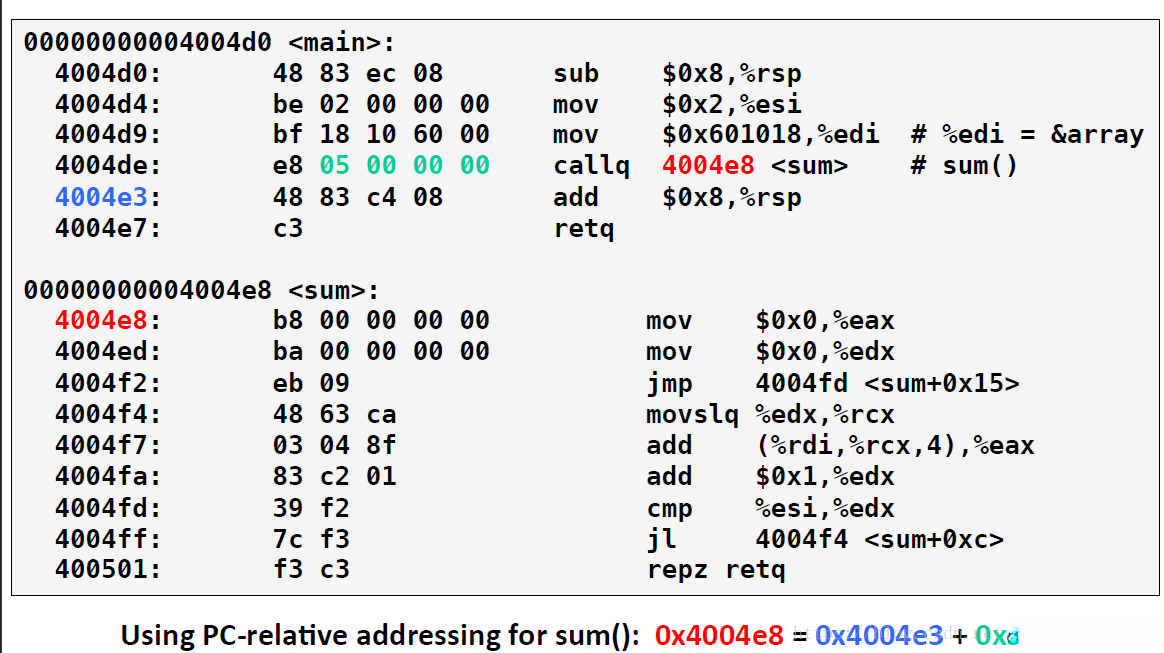Click the bytes '7c f3'

[x=311, y=539]
